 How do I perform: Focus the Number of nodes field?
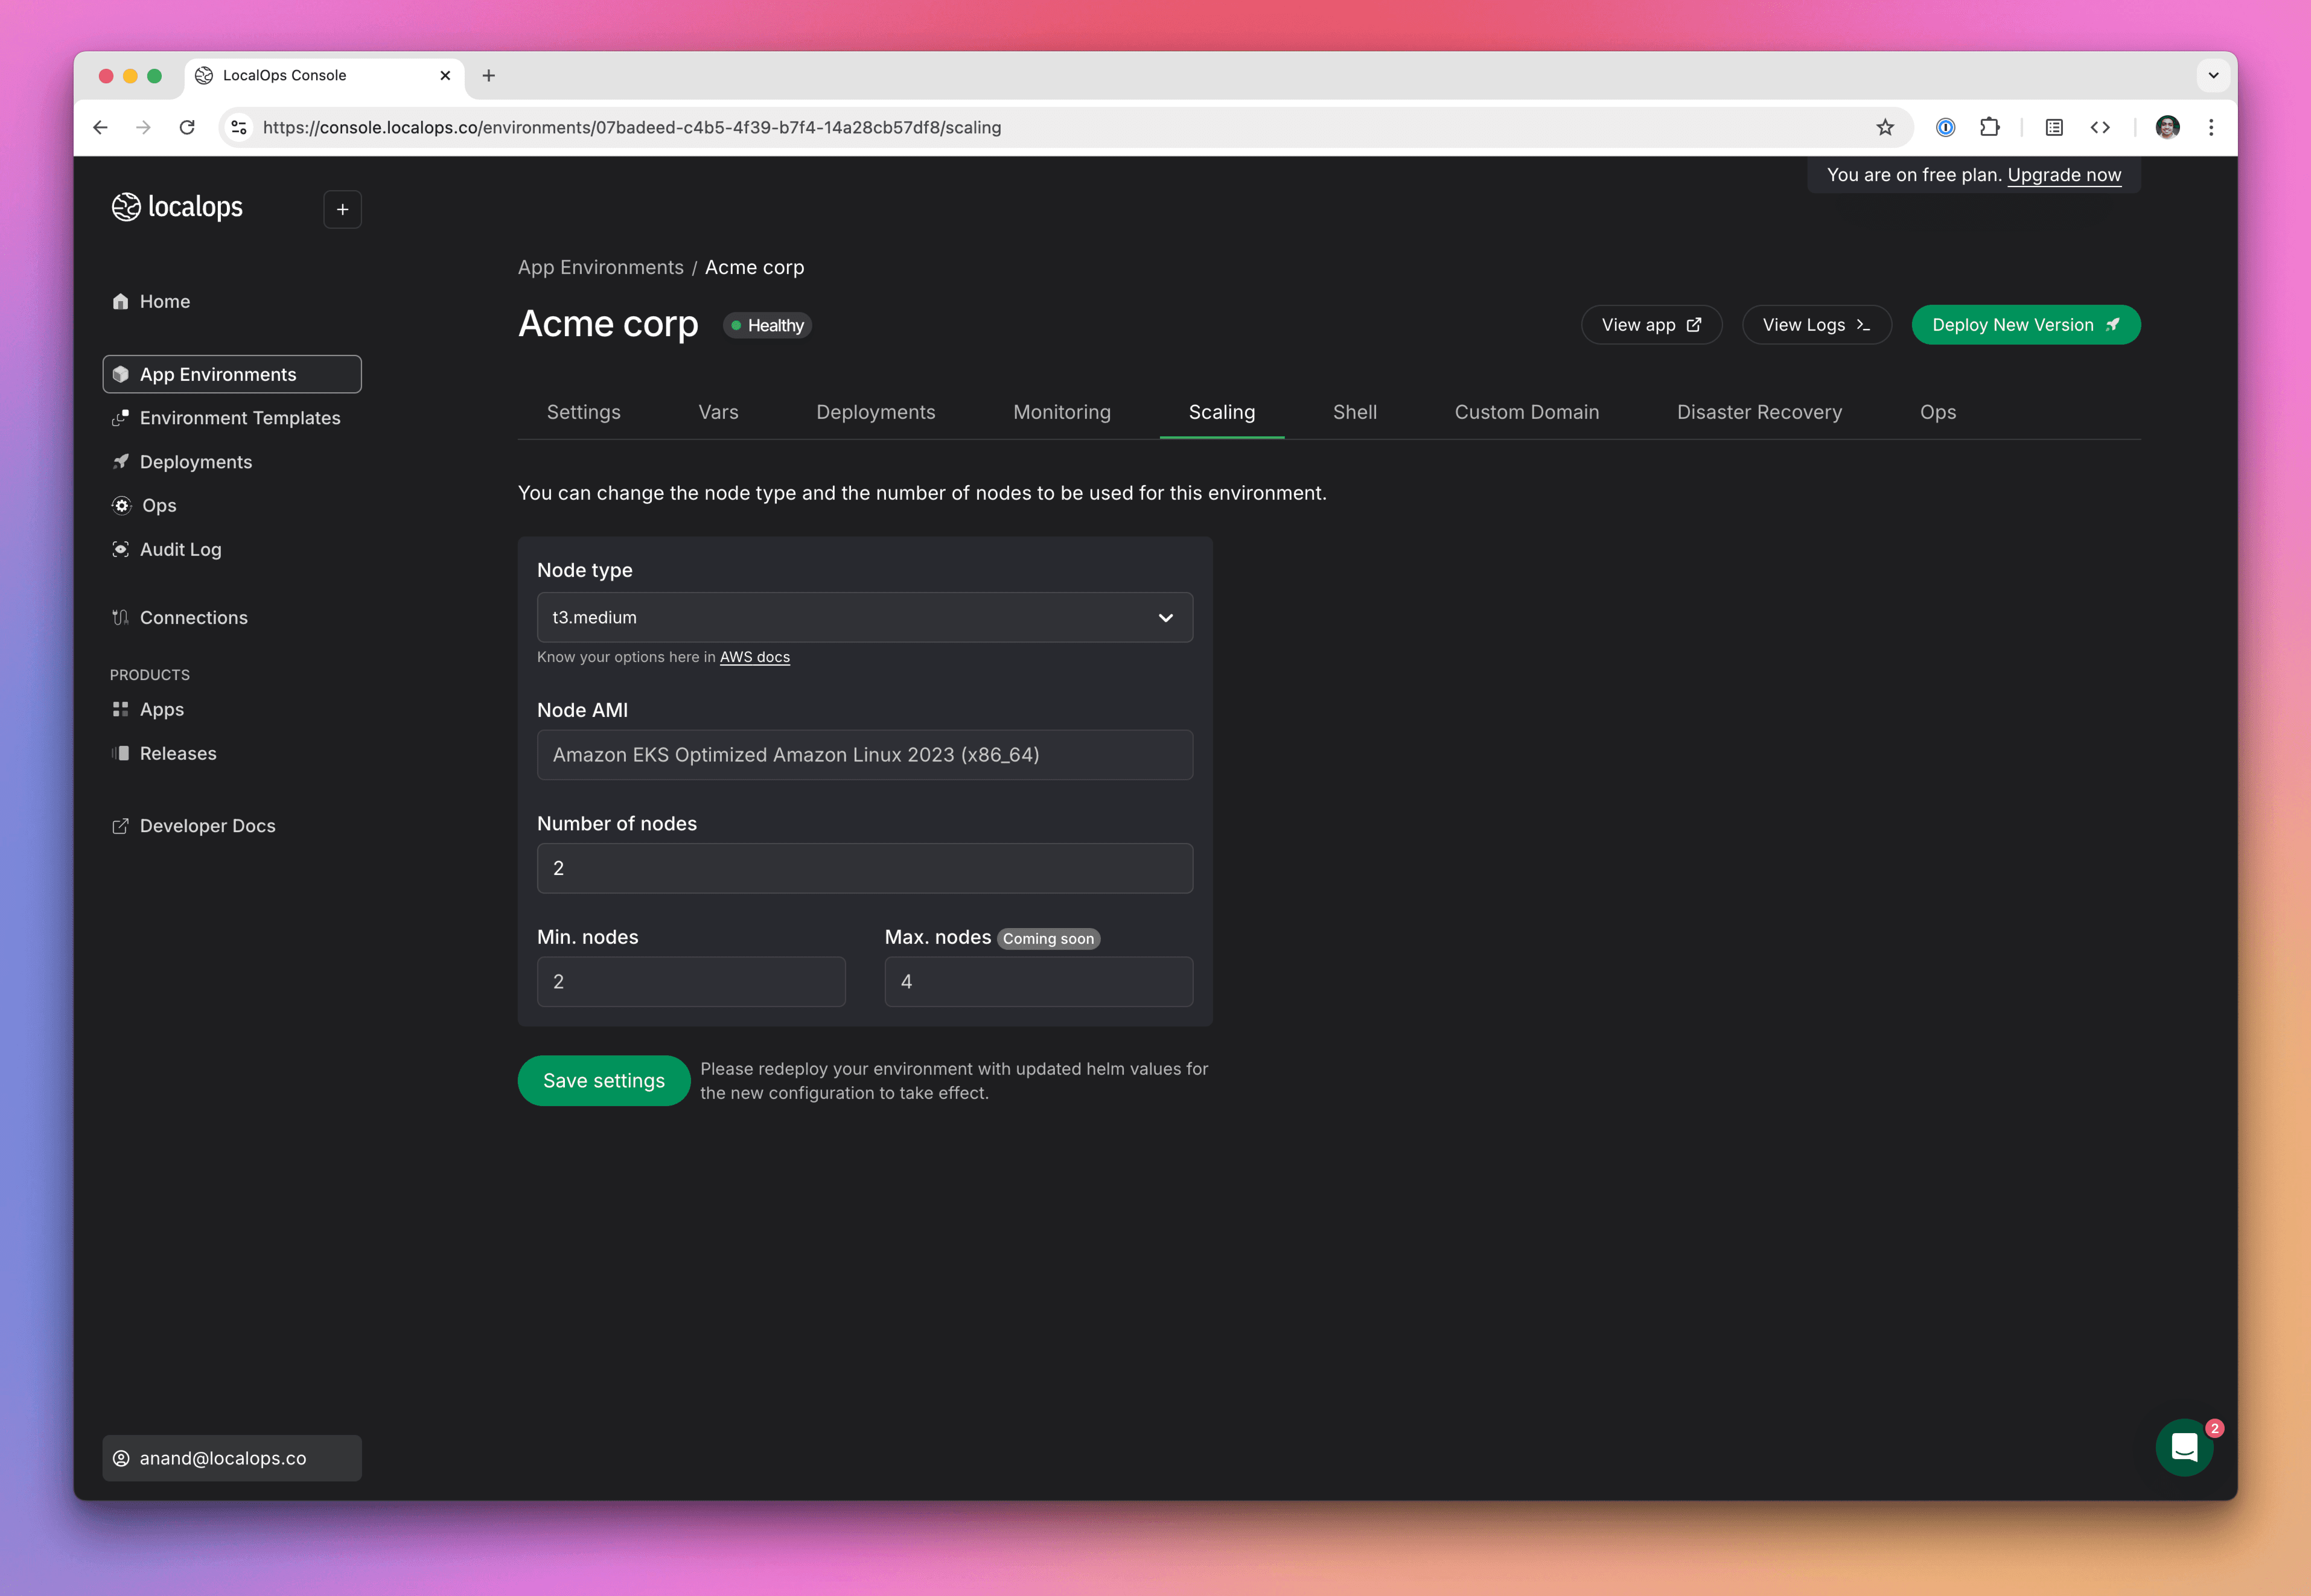(864, 868)
